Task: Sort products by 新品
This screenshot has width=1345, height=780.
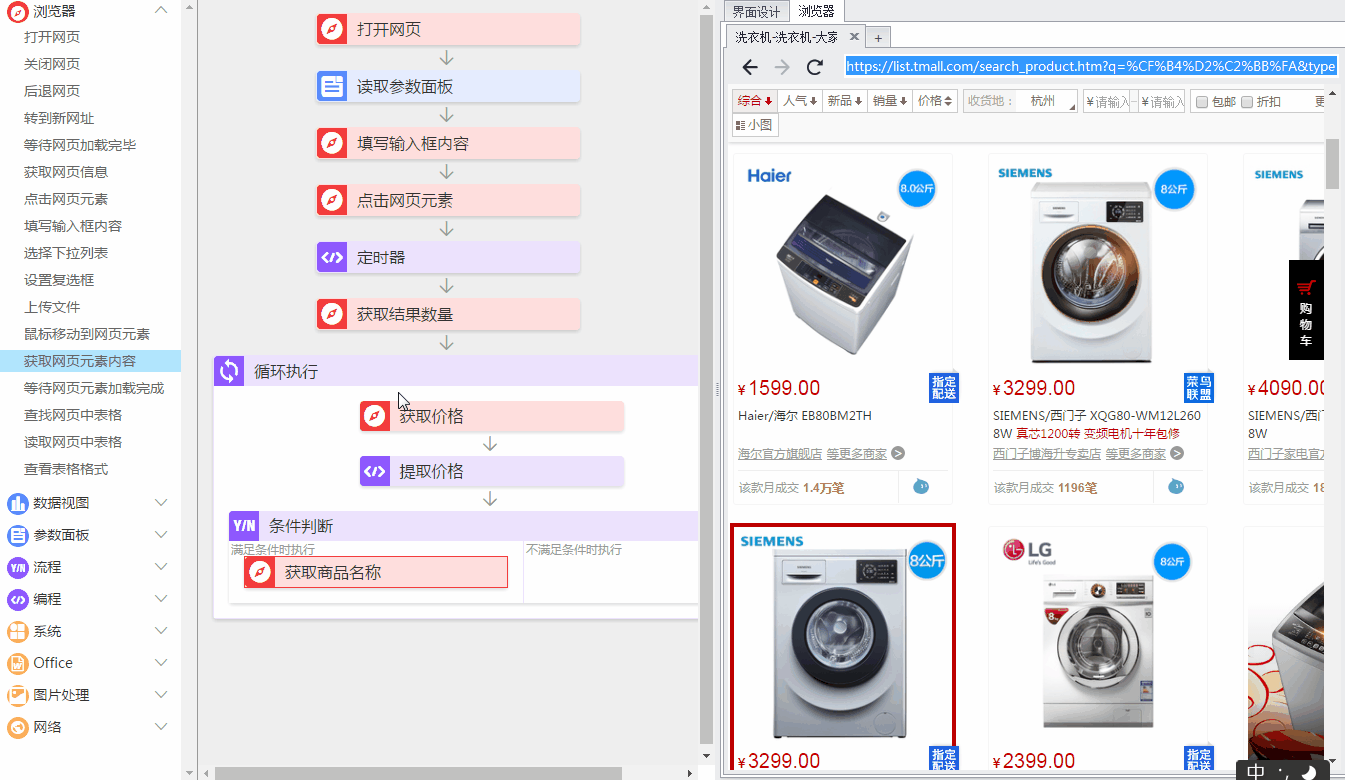Action: coord(845,101)
